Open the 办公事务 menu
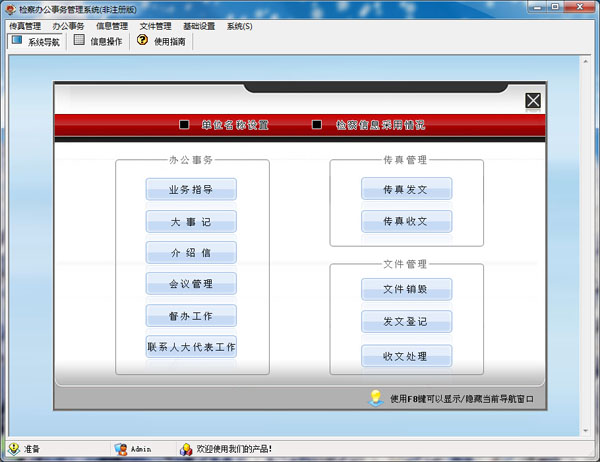The height and width of the screenshot is (462, 600). pyautogui.click(x=68, y=26)
